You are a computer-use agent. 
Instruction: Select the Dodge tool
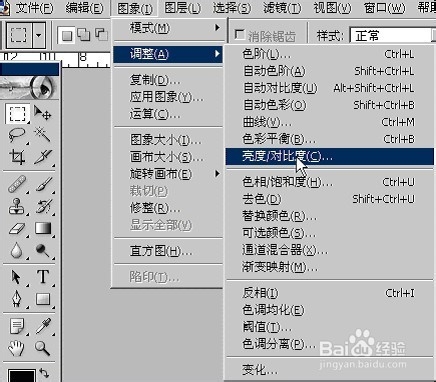(43, 250)
